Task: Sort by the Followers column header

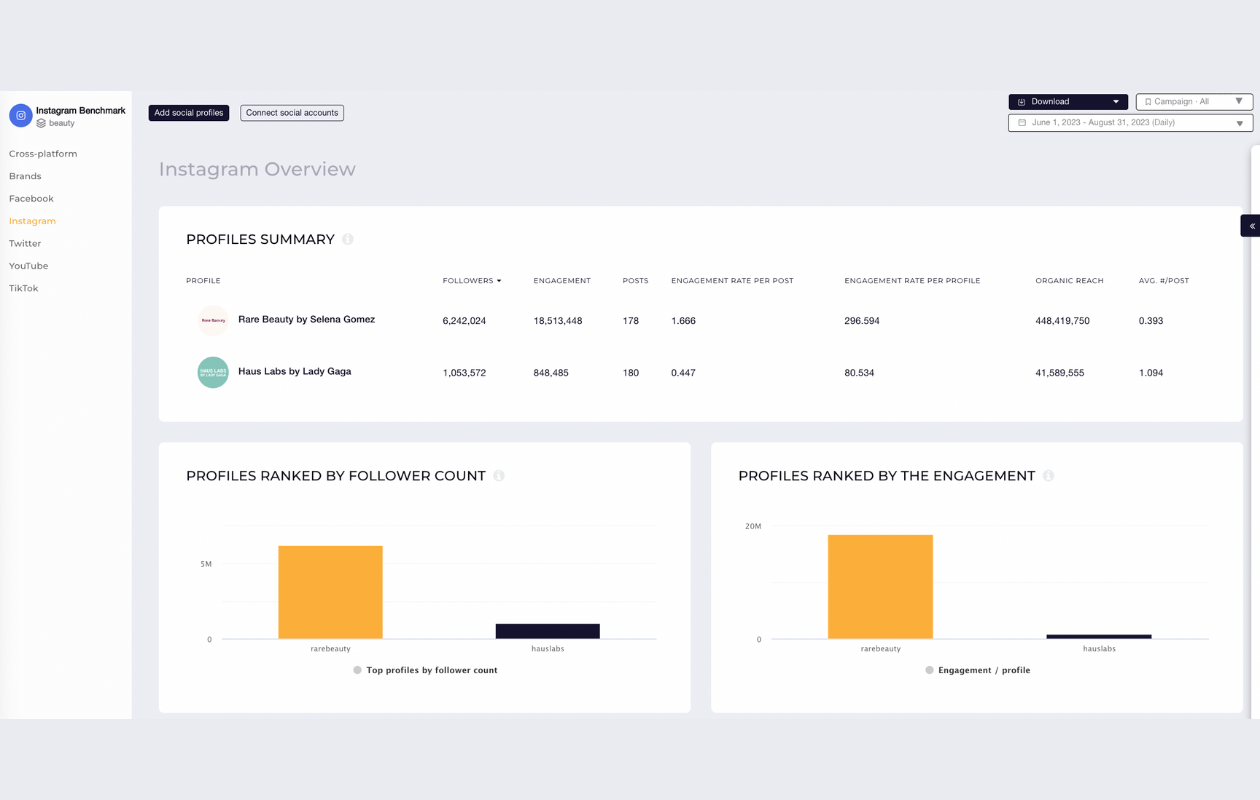Action: (472, 281)
